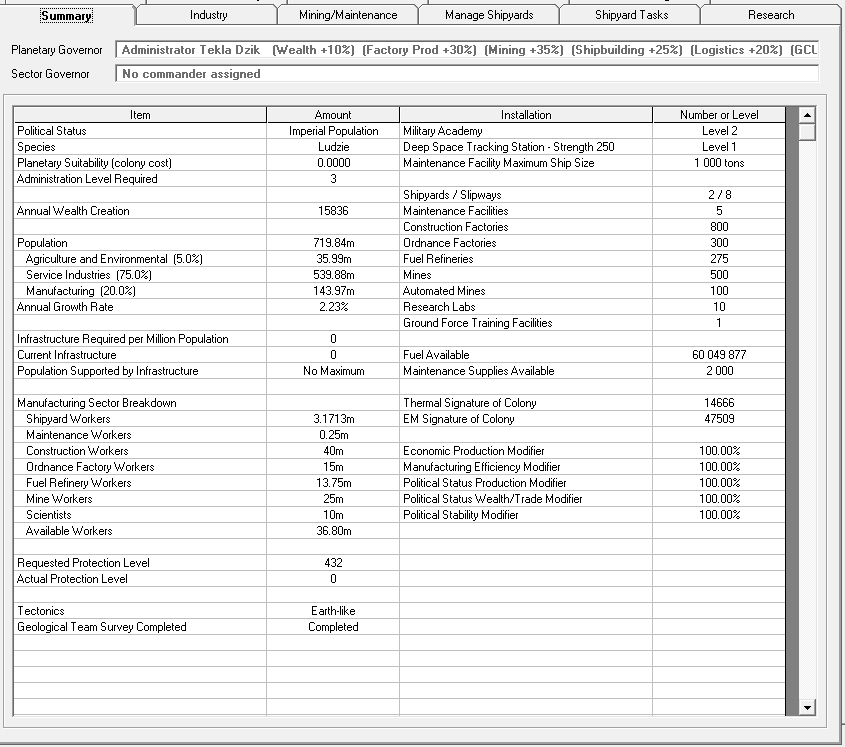The image size is (845, 747).
Task: Click the Planetary Governor field
Action: click(467, 50)
